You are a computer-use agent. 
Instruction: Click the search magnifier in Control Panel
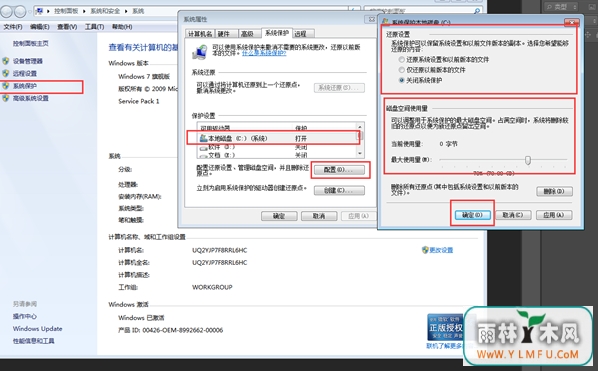coord(477,11)
